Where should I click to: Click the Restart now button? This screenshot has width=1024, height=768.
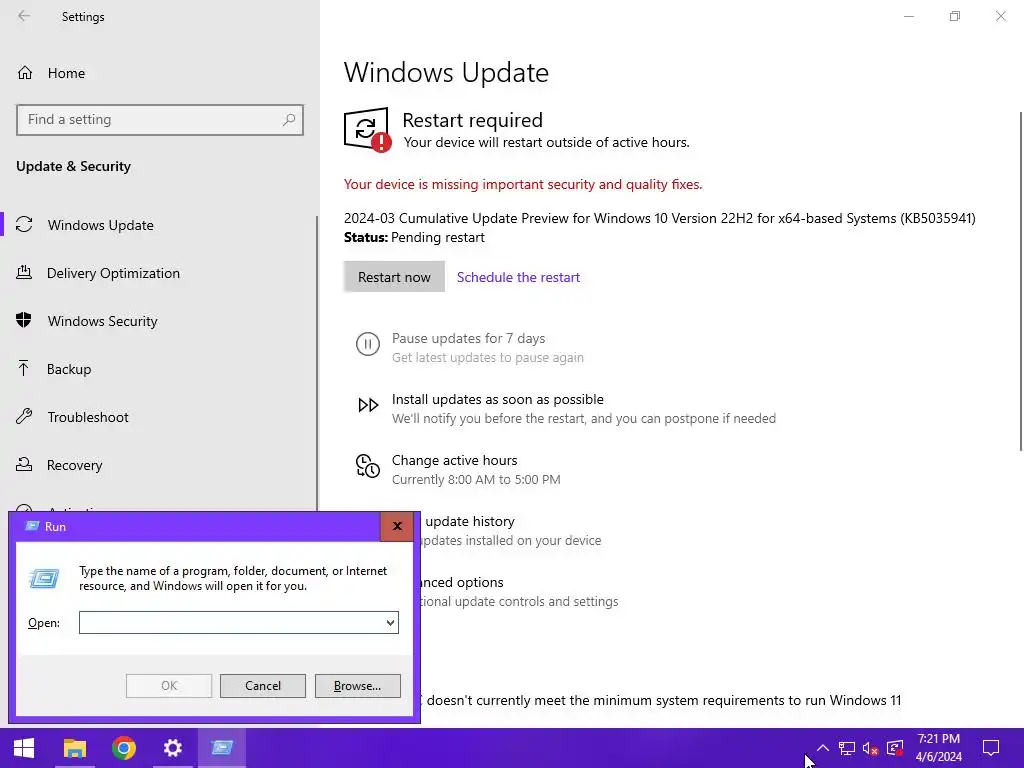[x=394, y=277]
